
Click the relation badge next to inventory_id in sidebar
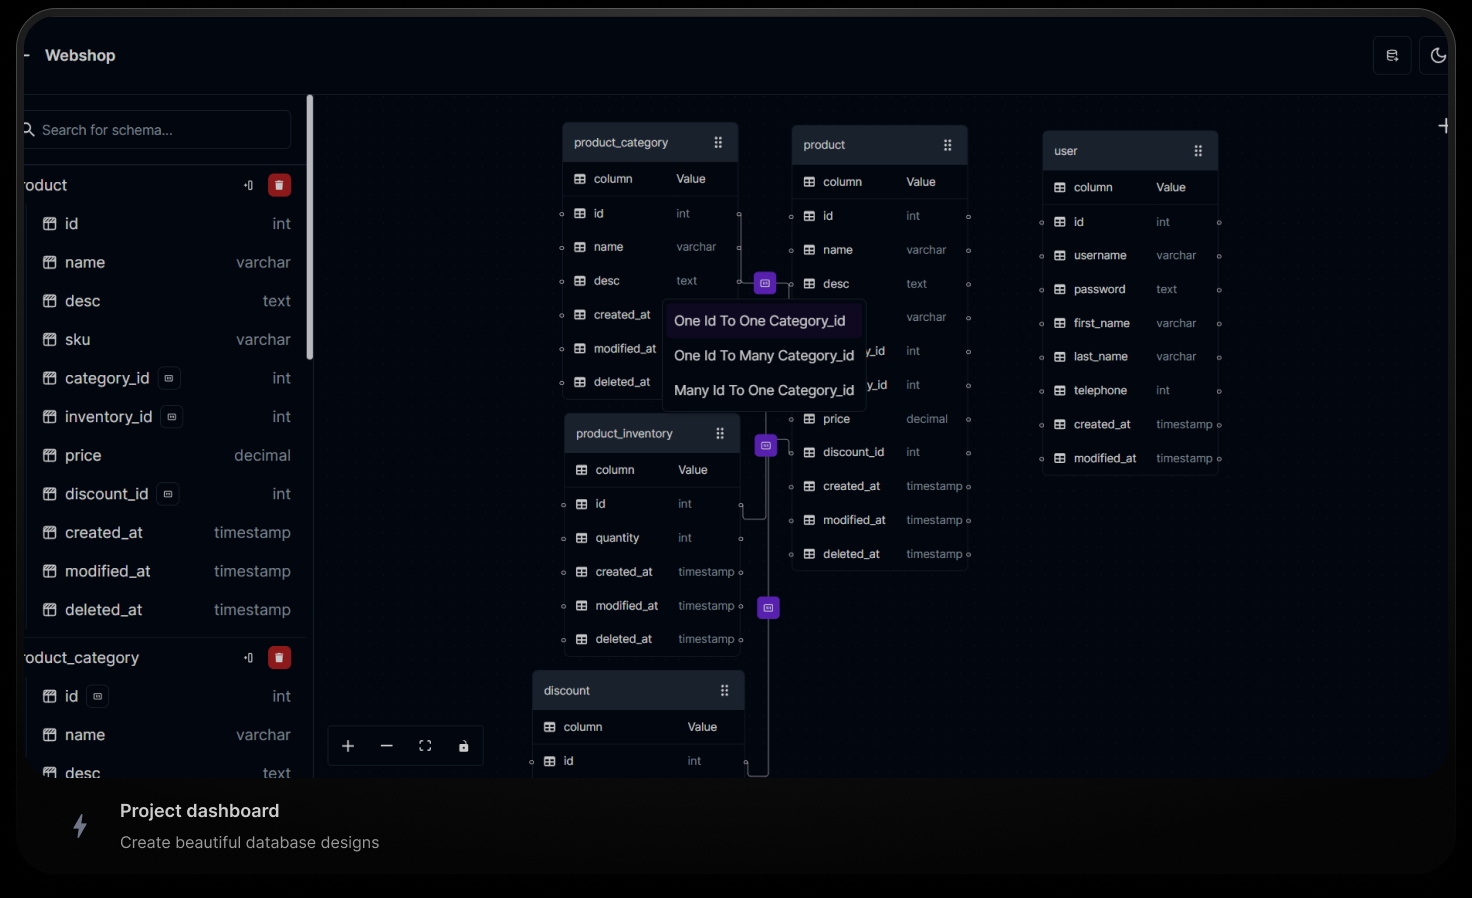(172, 417)
